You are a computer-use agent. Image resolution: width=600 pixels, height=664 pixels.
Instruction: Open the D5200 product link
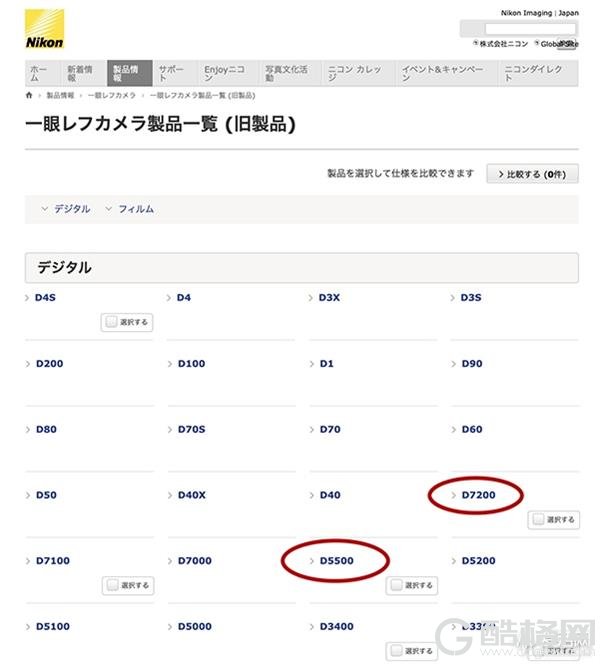click(x=478, y=561)
